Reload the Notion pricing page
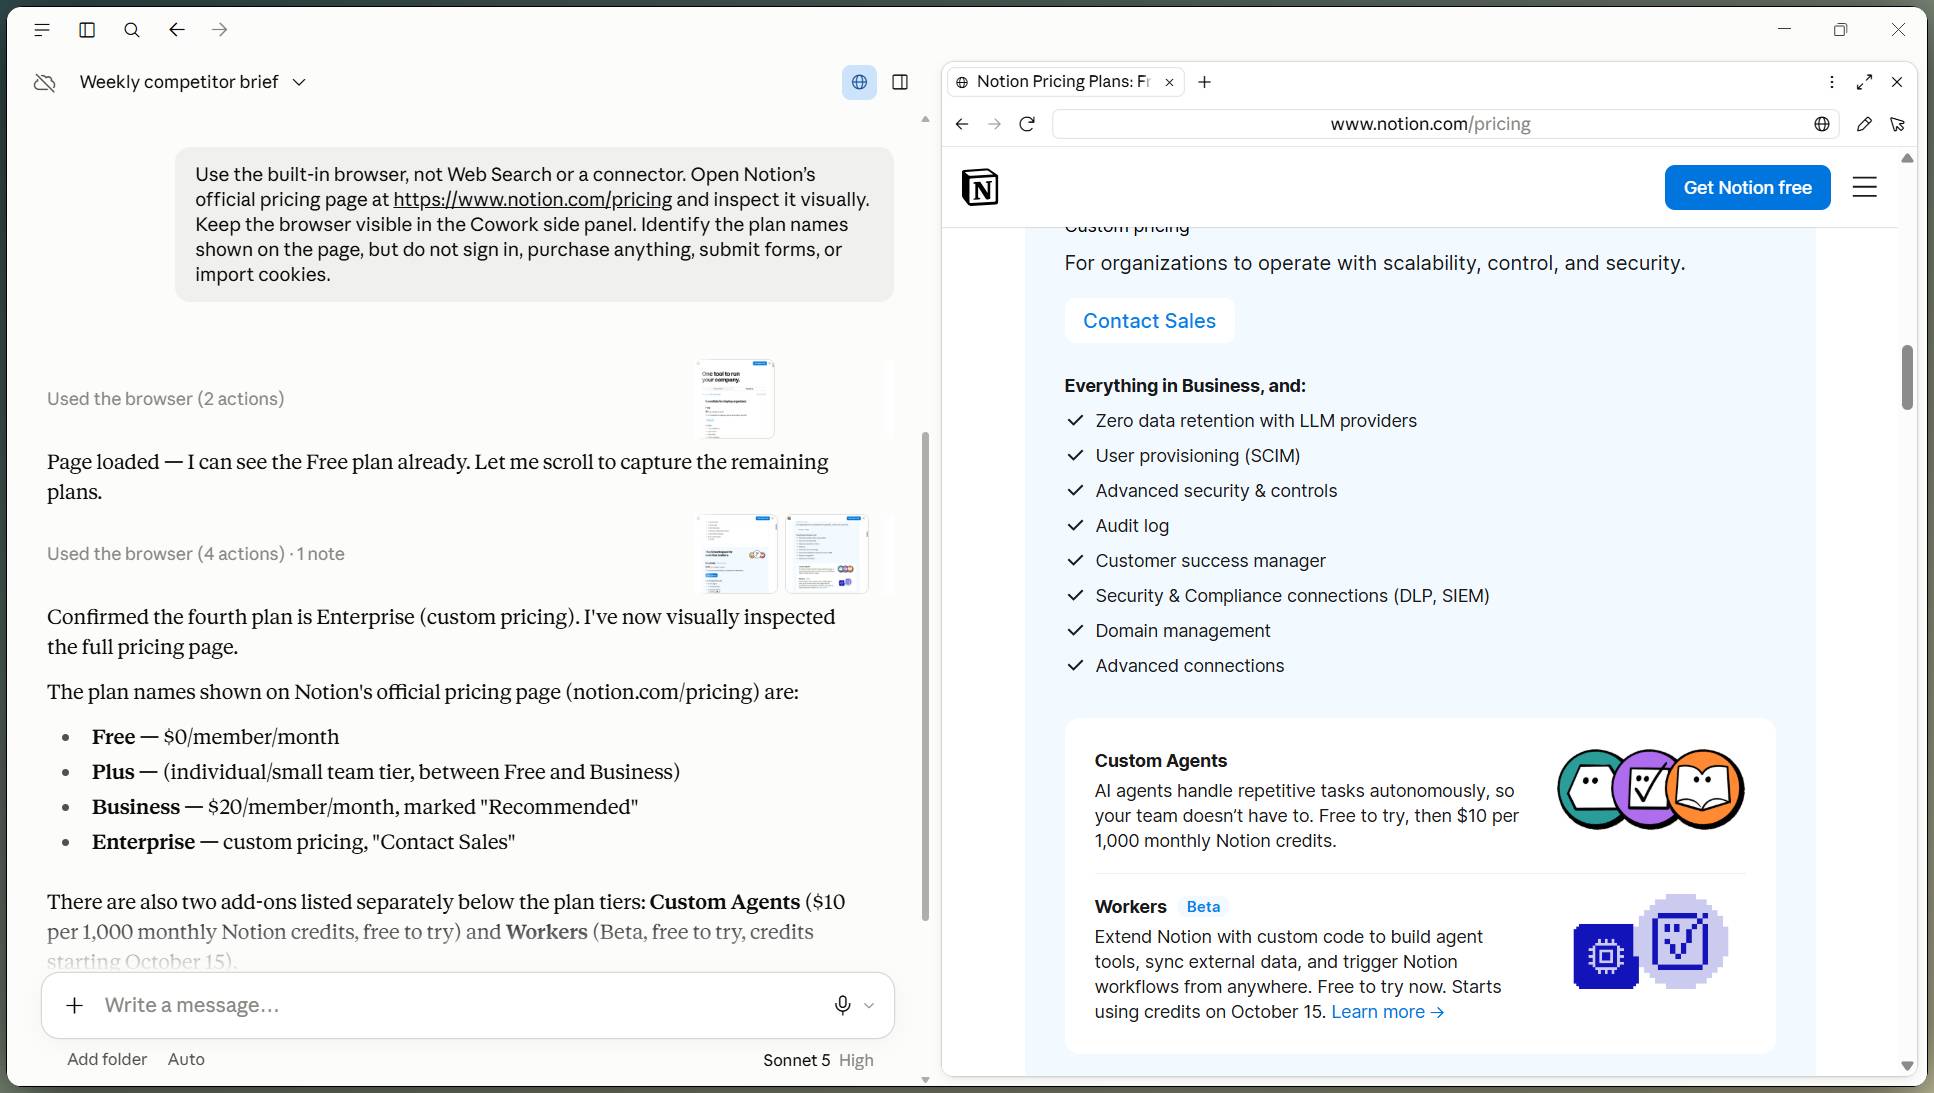The width and height of the screenshot is (1934, 1093). point(1027,124)
